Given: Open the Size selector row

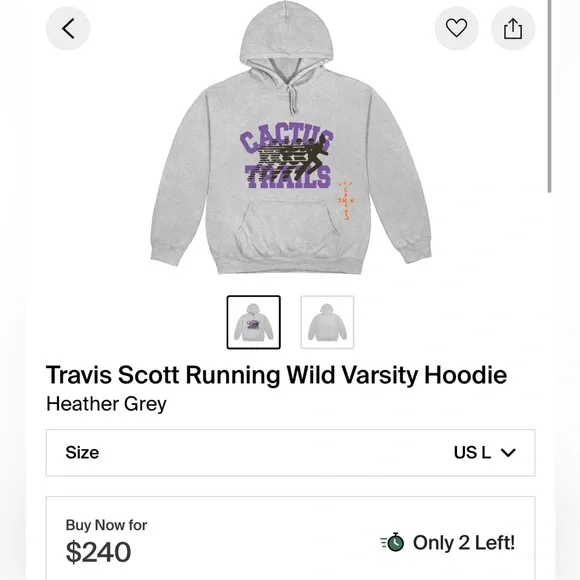Looking at the screenshot, I should pyautogui.click(x=290, y=453).
